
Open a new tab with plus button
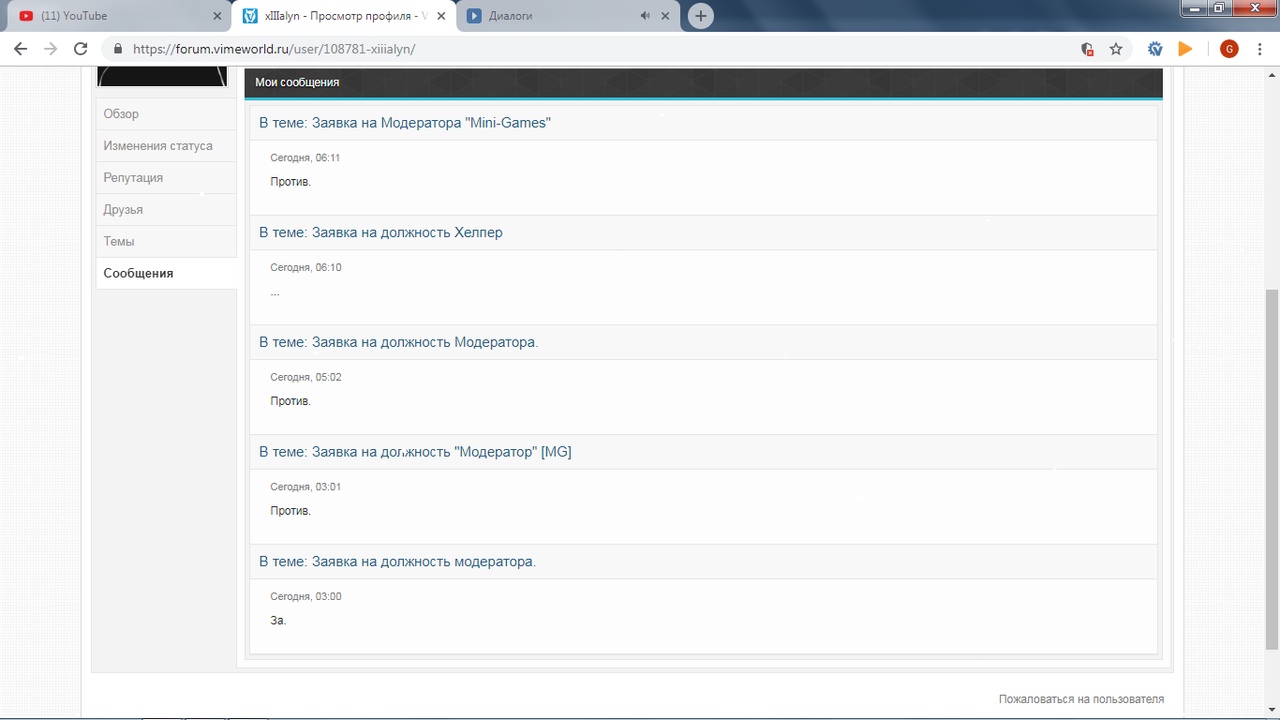(701, 16)
